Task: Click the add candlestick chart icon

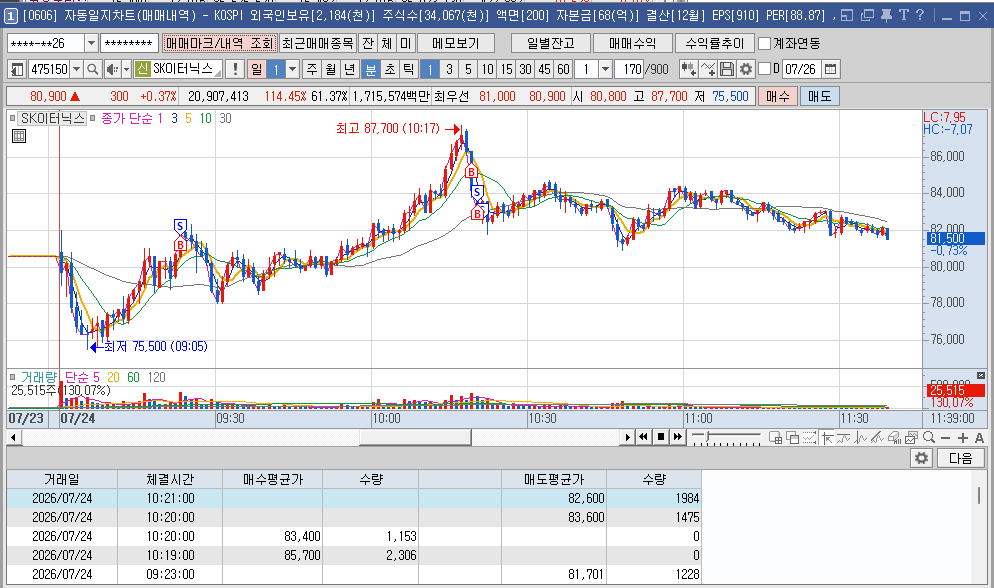Action: coord(688,69)
